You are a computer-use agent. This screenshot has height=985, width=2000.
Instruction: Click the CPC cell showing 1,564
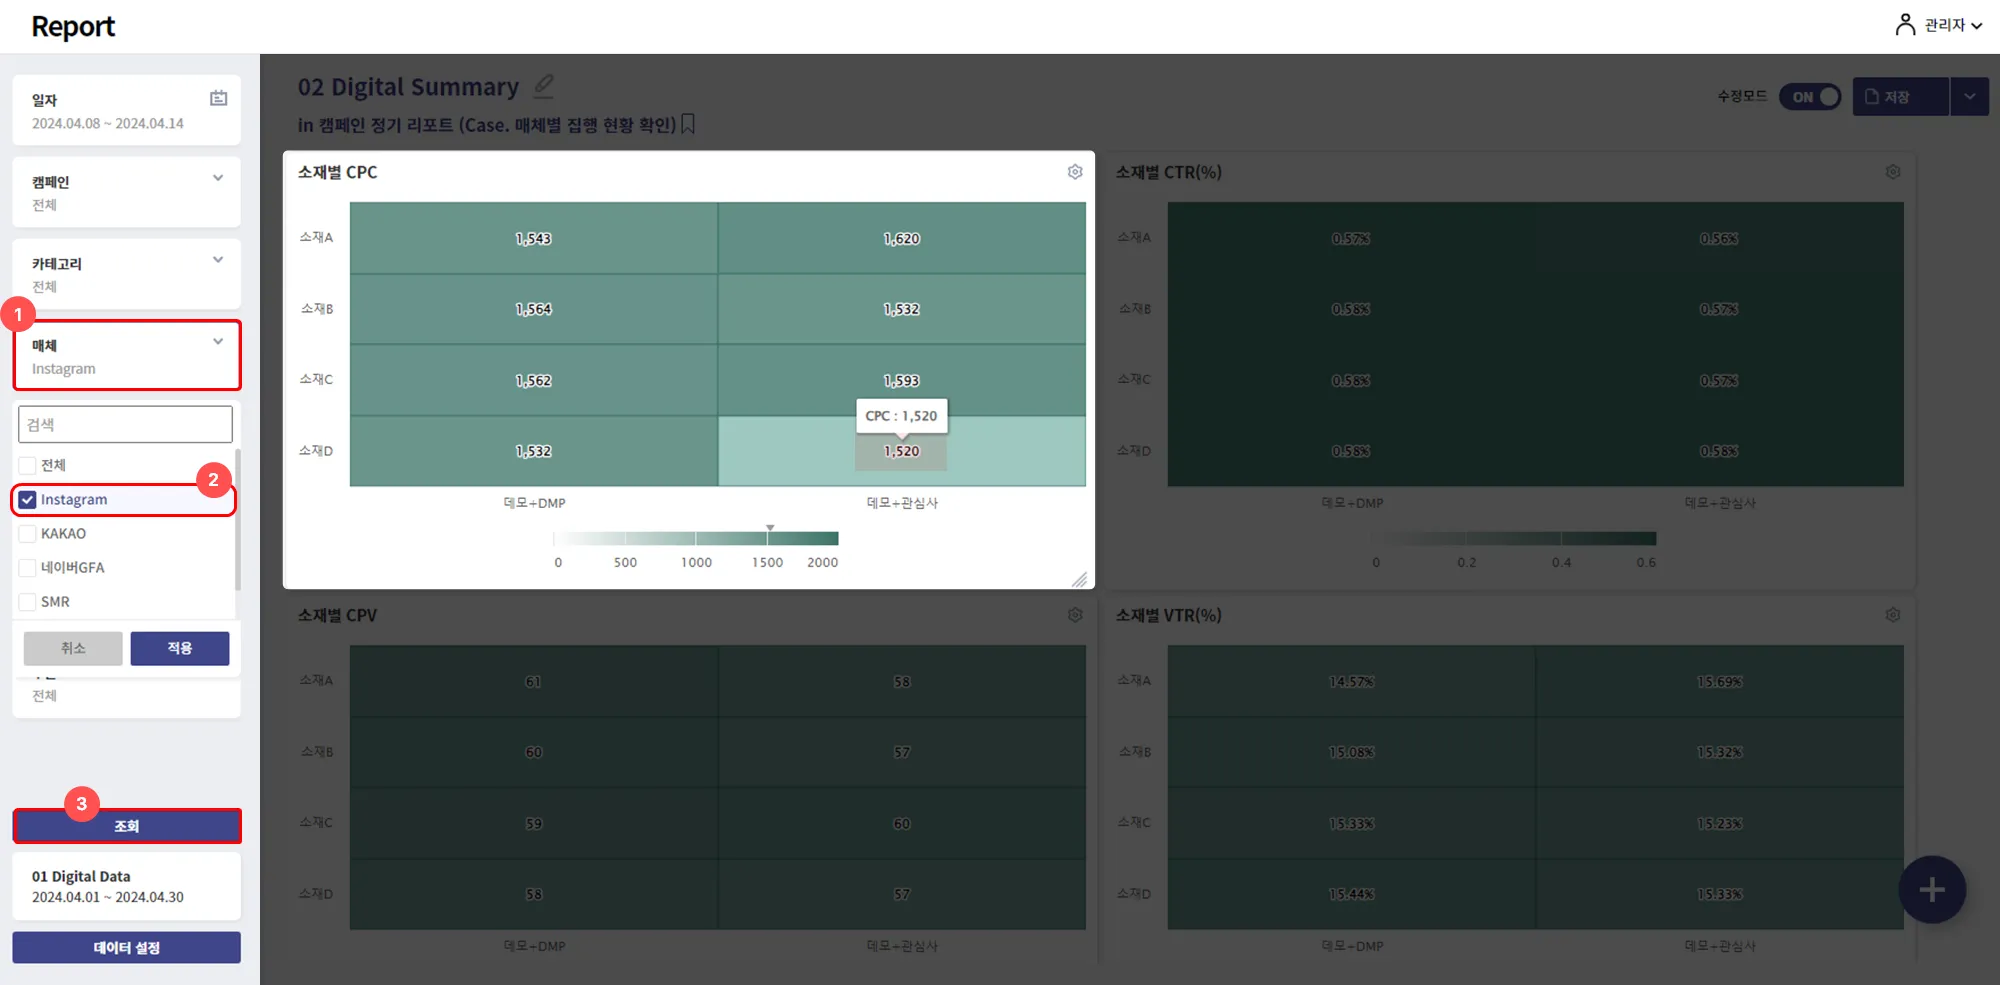coord(534,309)
